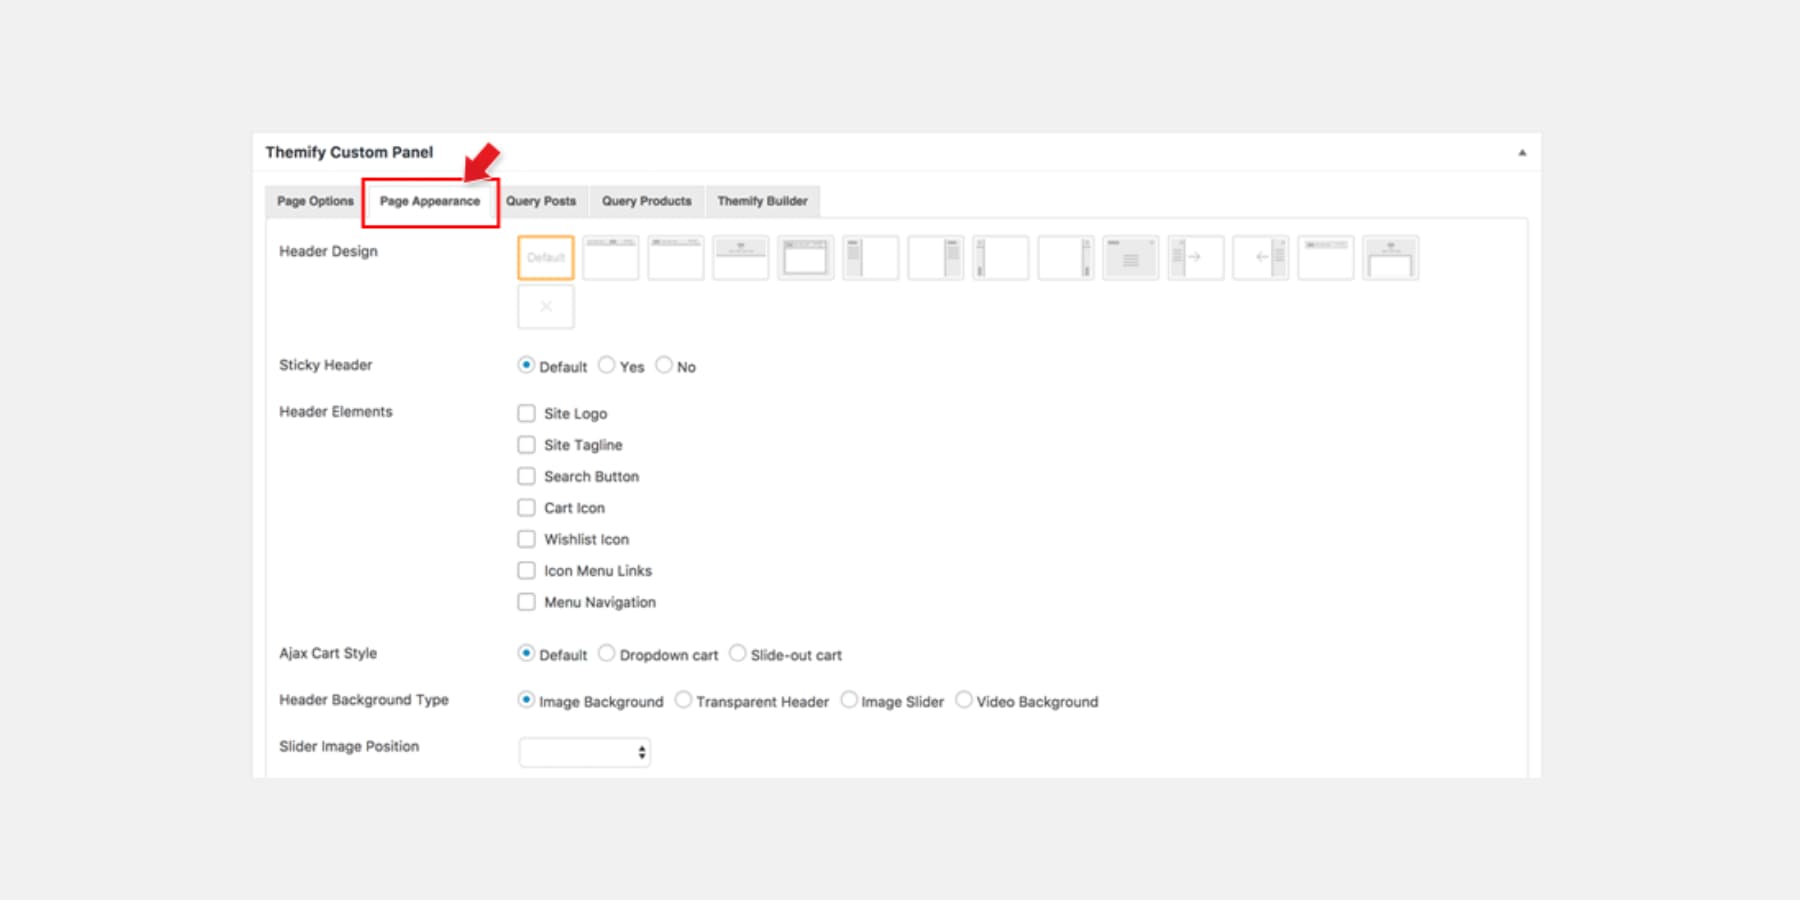Open the Slider Image Position dropdown

click(584, 751)
